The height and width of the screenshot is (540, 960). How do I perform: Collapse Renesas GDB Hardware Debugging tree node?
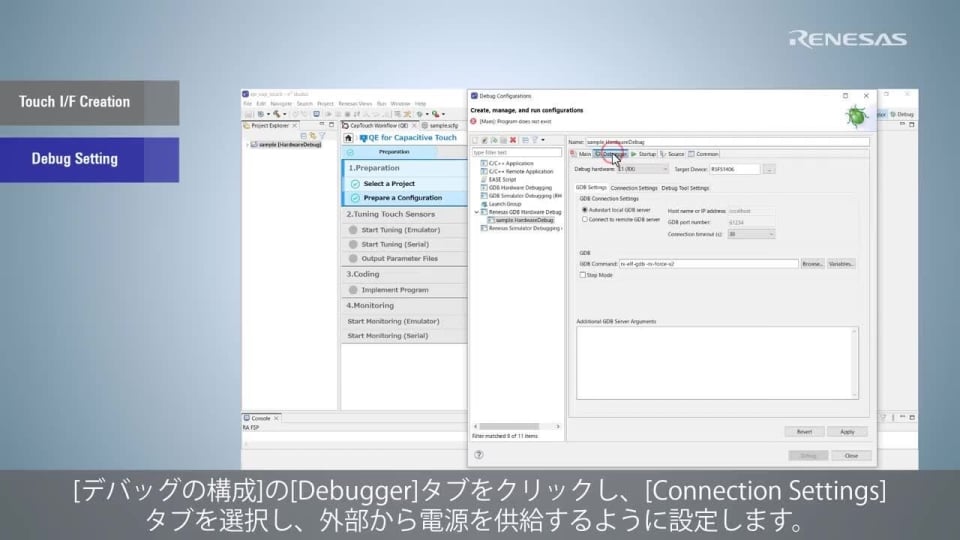click(477, 212)
